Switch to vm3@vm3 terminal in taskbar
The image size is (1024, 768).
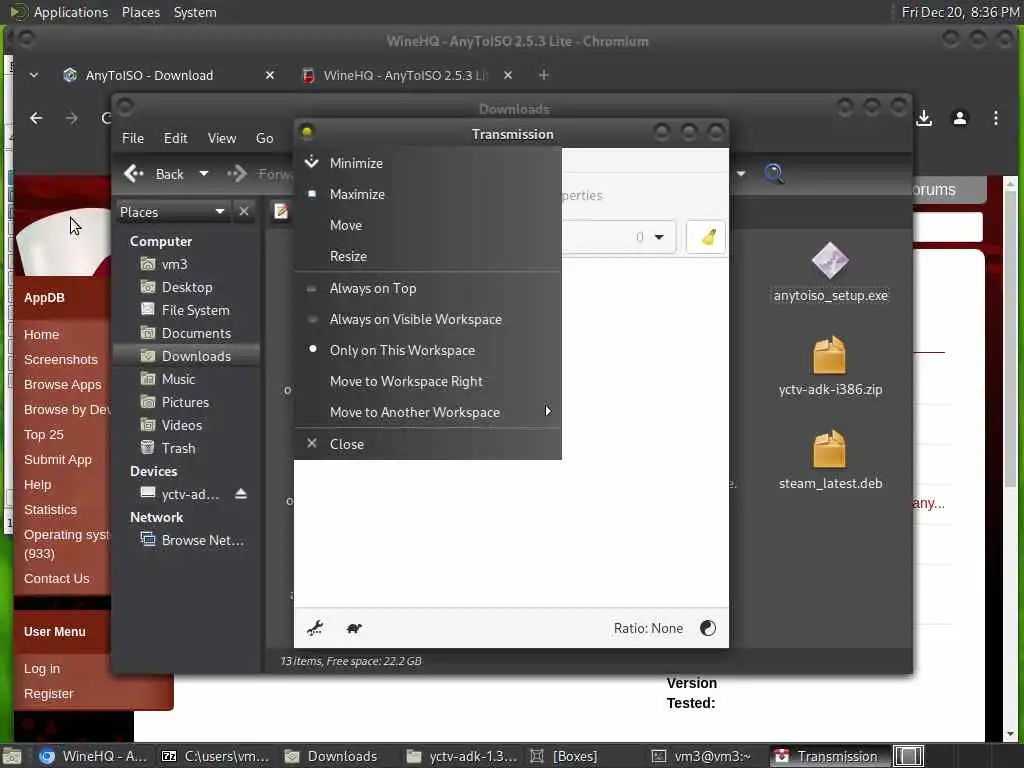click(702, 756)
